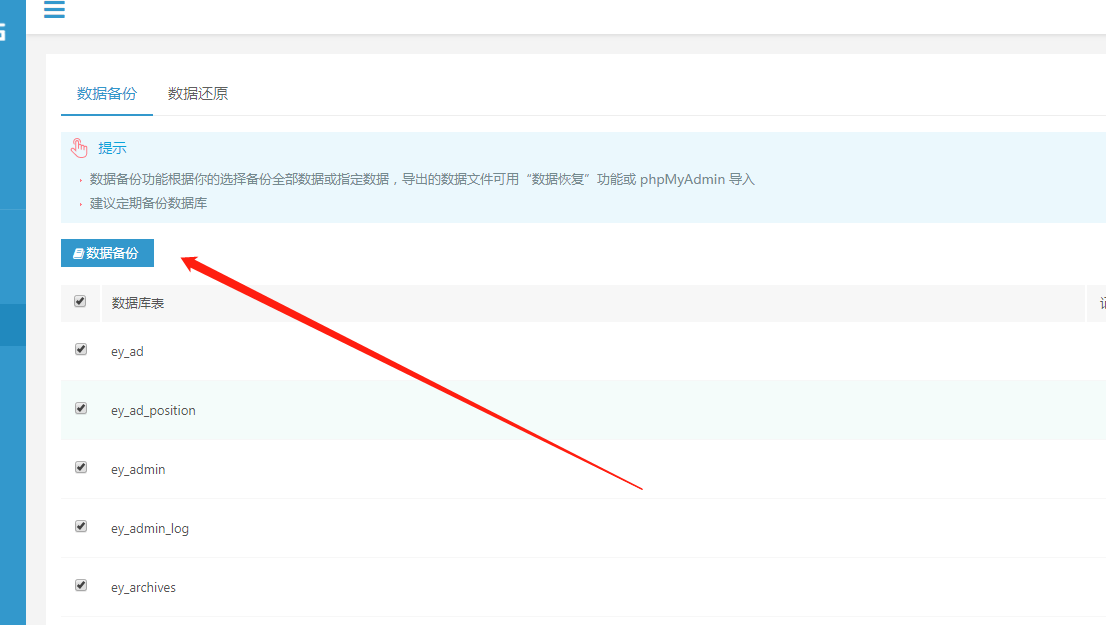Switch to the 数据还原 tab
1106x625 pixels.
click(x=198, y=94)
